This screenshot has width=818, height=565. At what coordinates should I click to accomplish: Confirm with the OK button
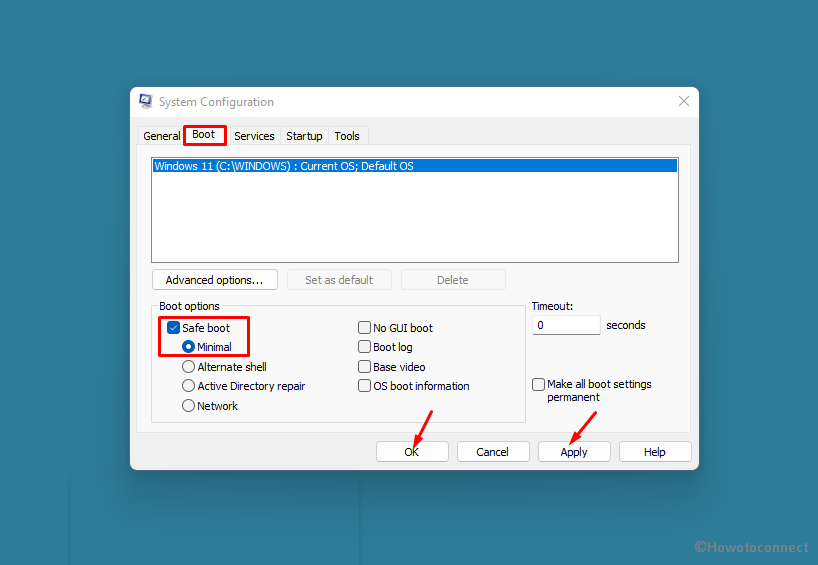click(412, 452)
